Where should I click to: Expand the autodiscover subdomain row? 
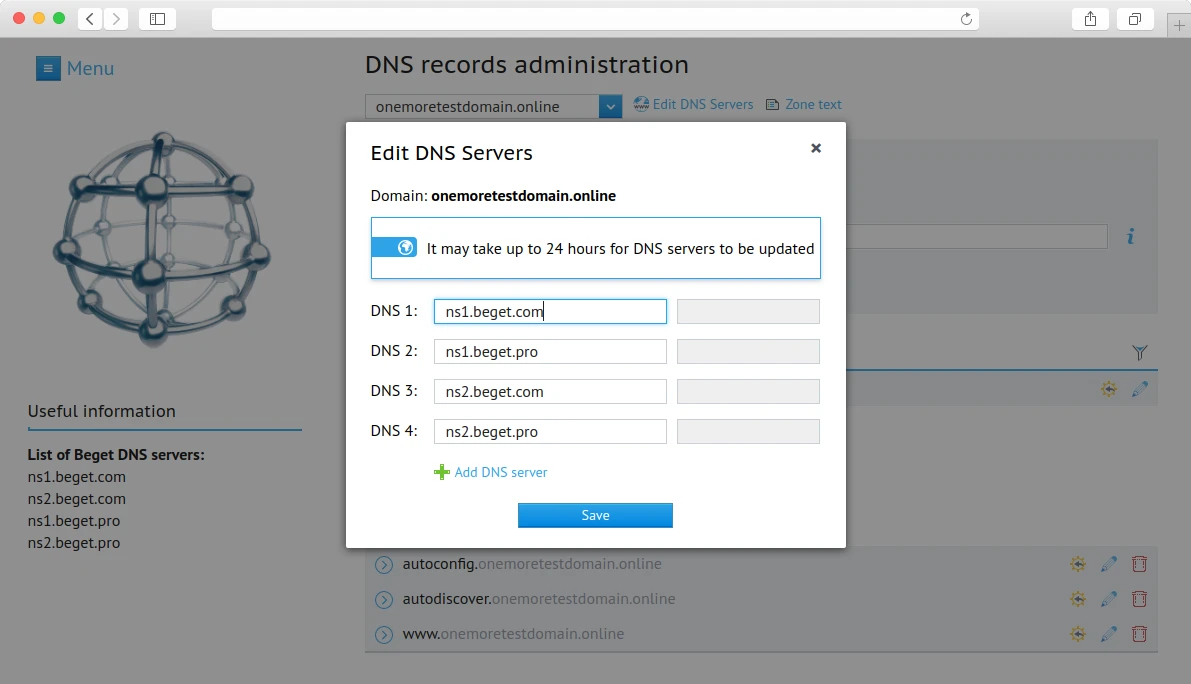(x=384, y=600)
